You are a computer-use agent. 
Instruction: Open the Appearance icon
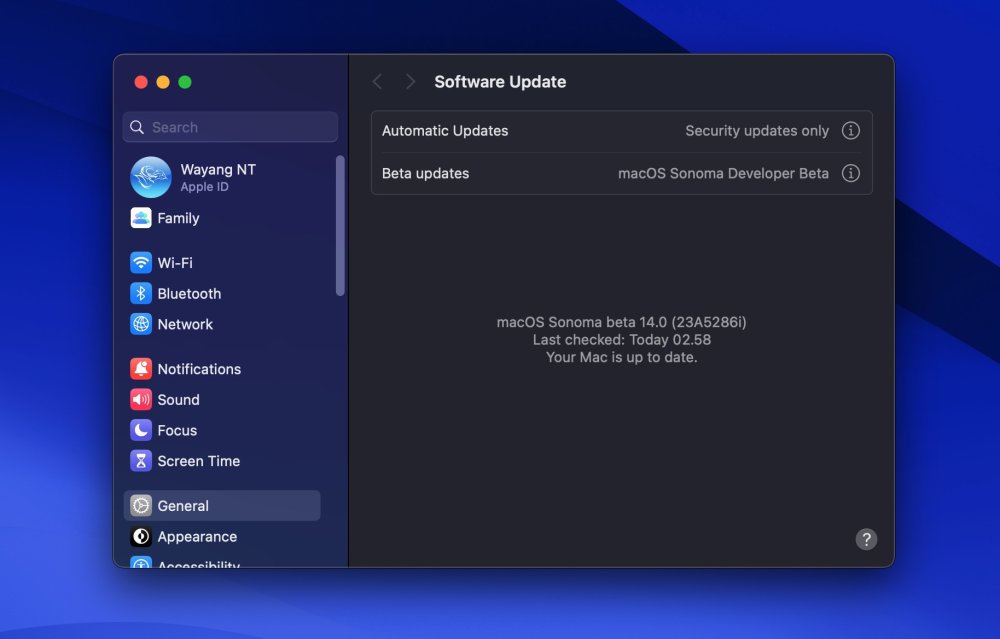pyautogui.click(x=141, y=536)
